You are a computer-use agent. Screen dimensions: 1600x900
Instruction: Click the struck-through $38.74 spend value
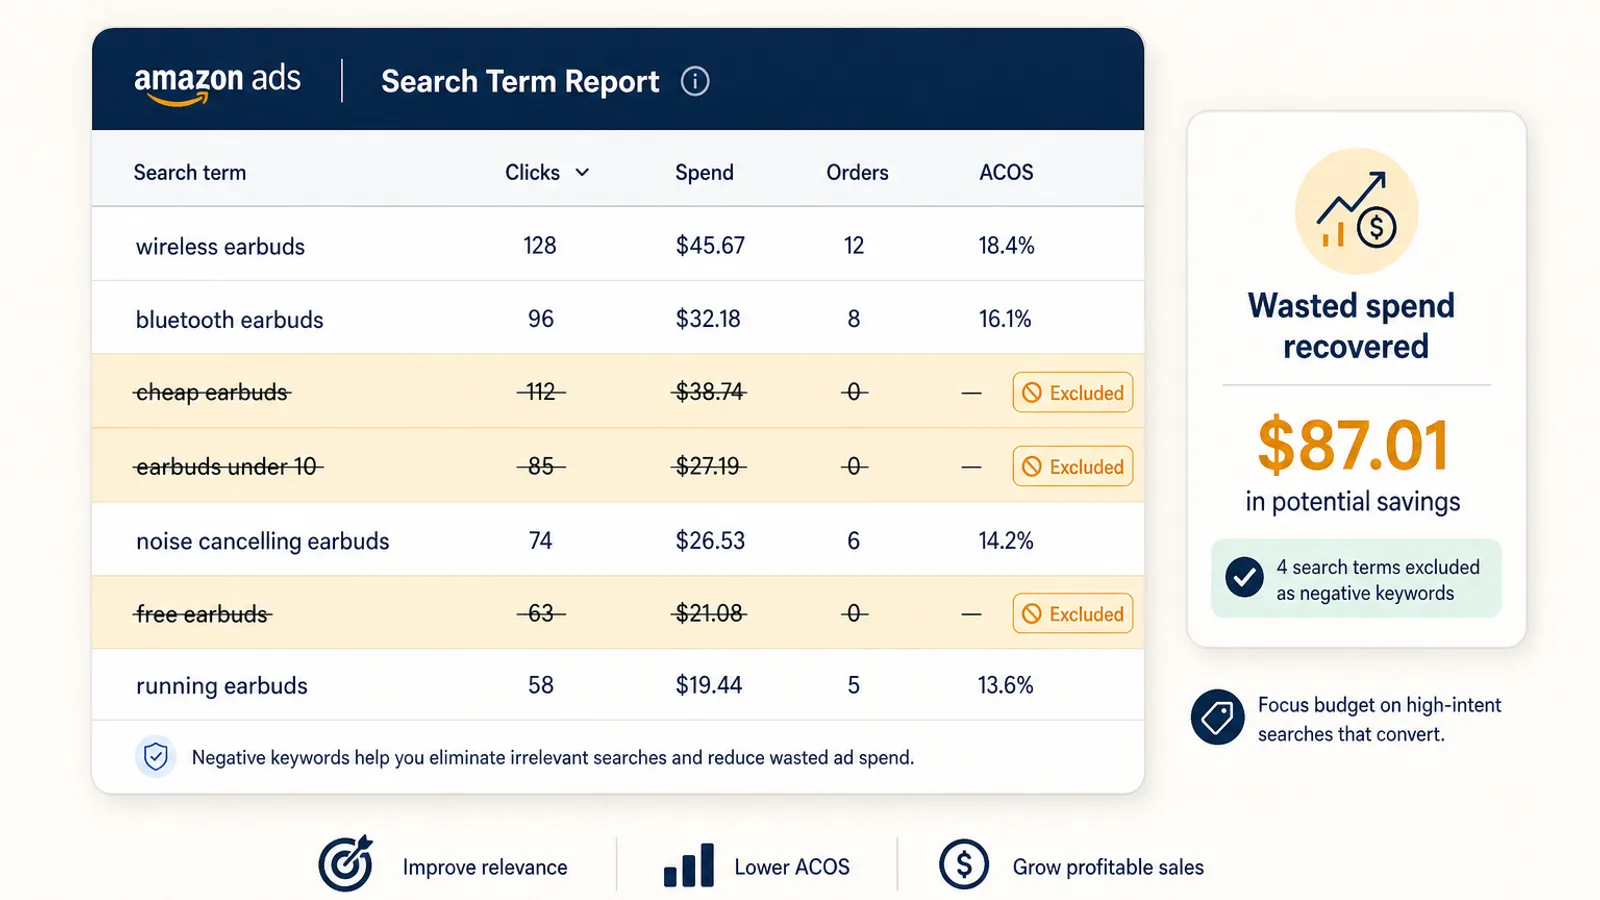click(x=709, y=392)
